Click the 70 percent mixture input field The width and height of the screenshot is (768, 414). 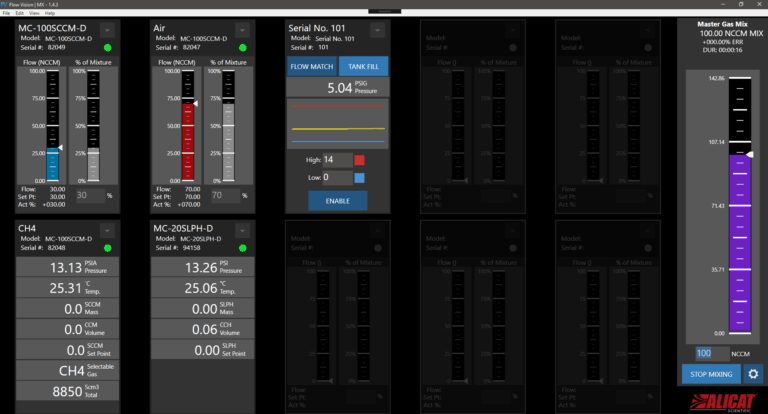[x=225, y=195]
